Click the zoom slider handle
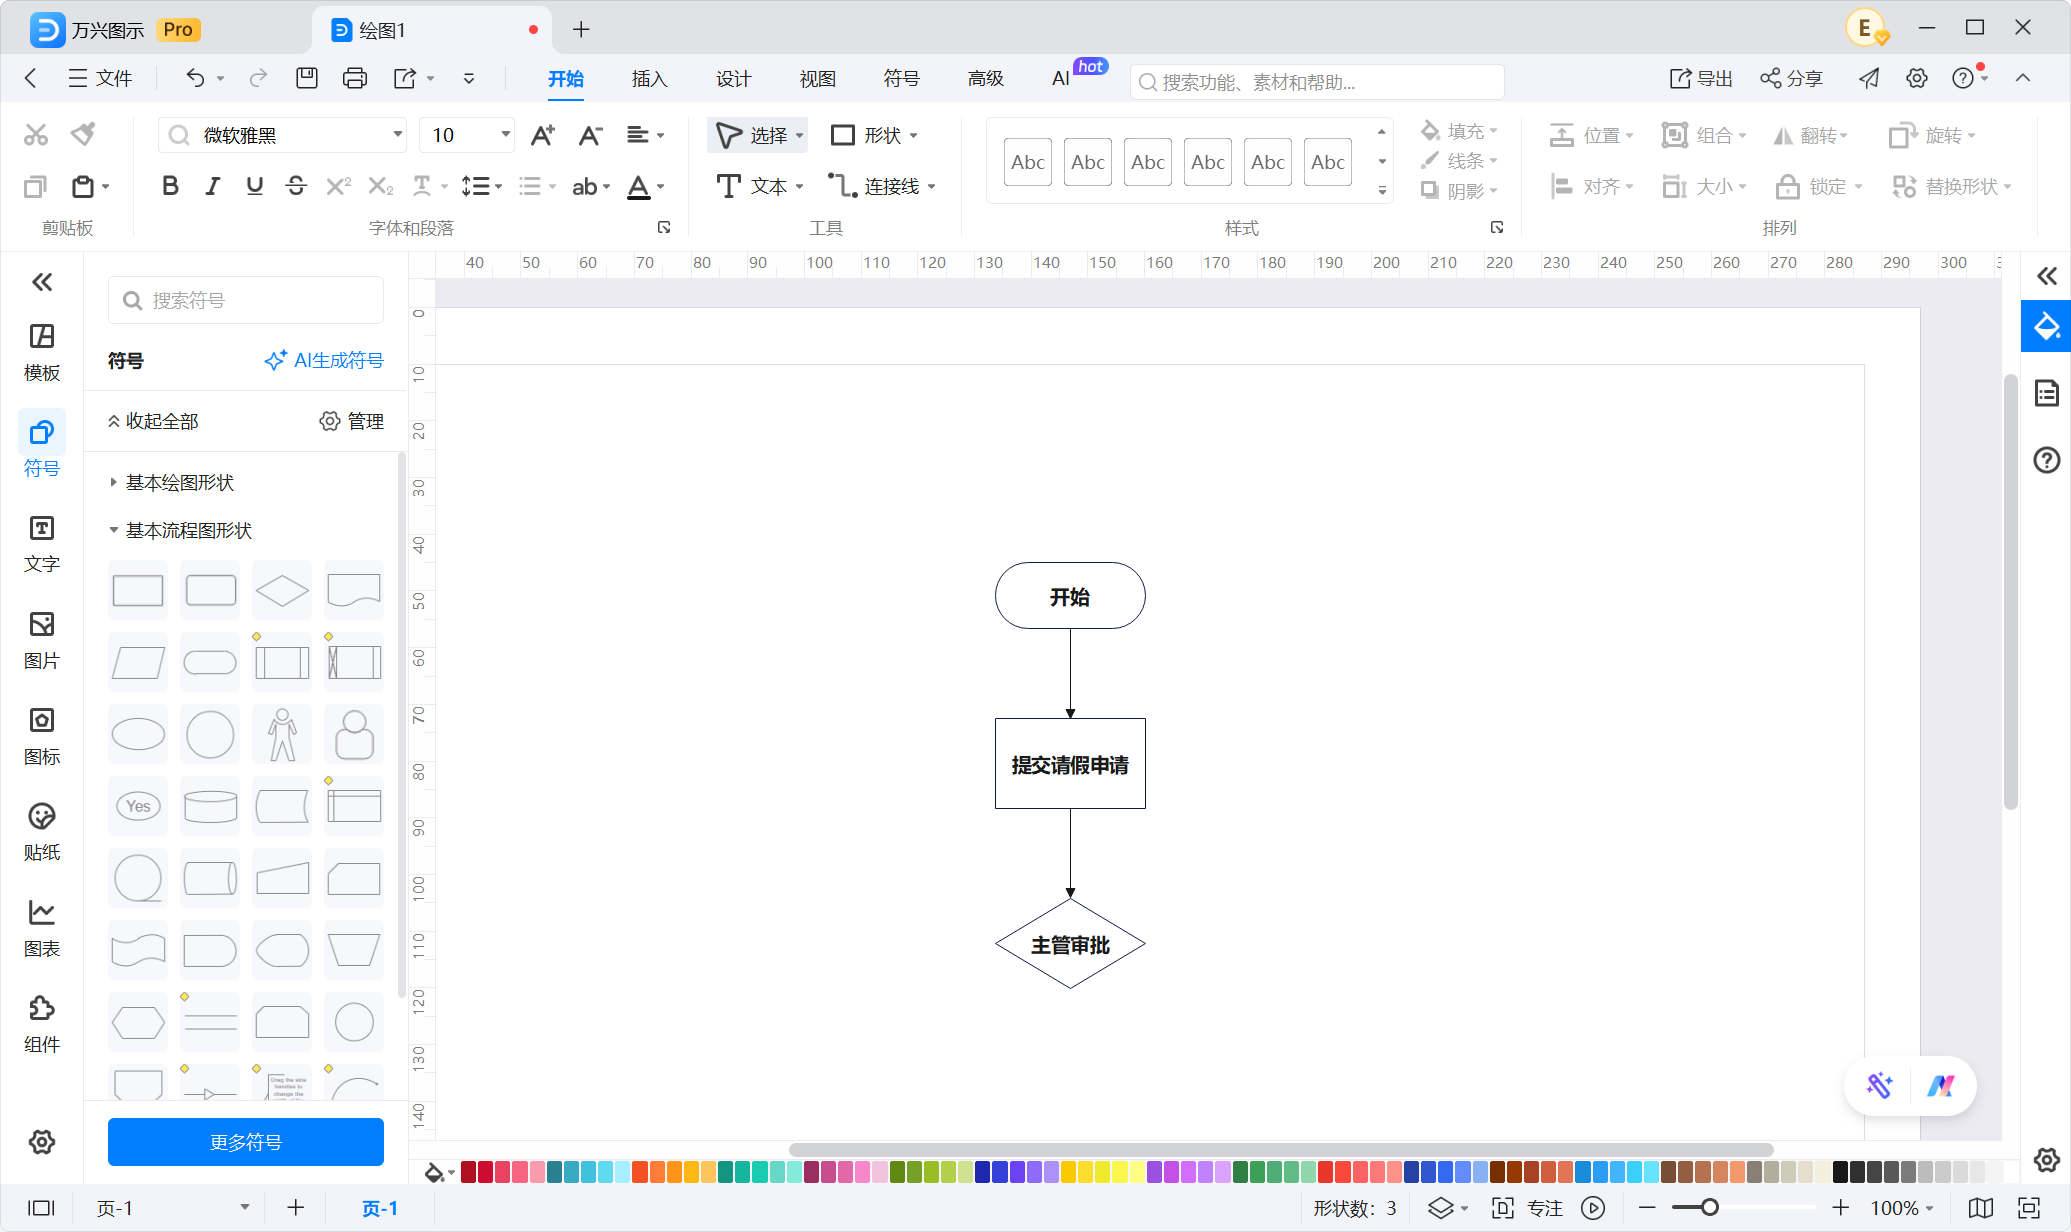Viewport: 2071px width, 1232px height. click(1710, 1208)
